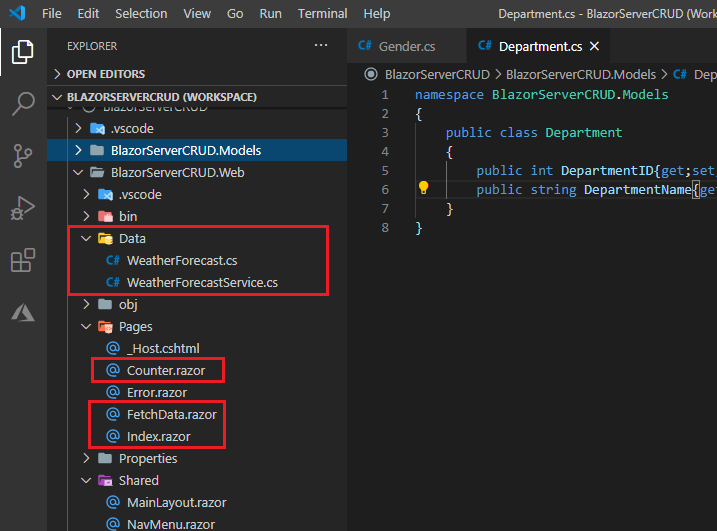Click BlazorServerCRUD.Models in the breadcrumb
Viewport: 717px width, 531px height.
click(x=581, y=74)
